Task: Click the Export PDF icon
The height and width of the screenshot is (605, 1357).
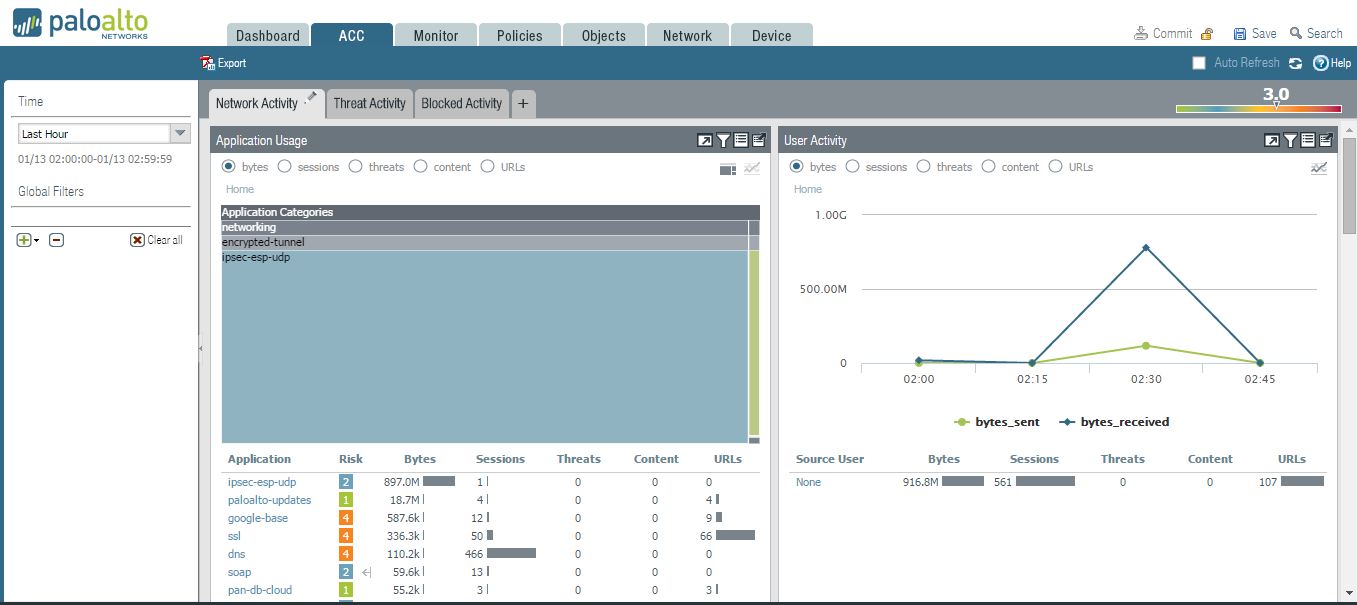Action: (208, 63)
